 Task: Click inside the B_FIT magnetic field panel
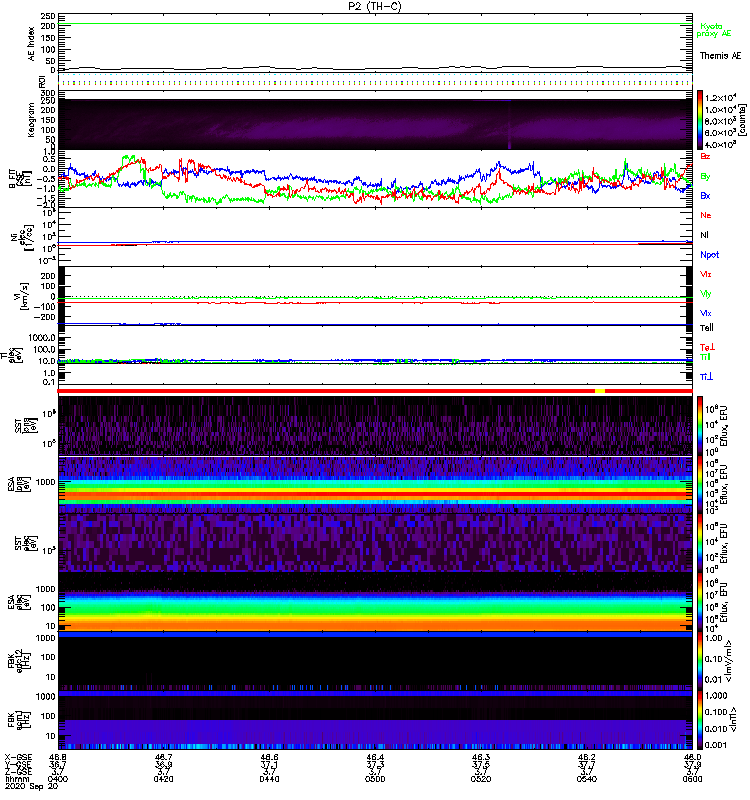pos(375,179)
